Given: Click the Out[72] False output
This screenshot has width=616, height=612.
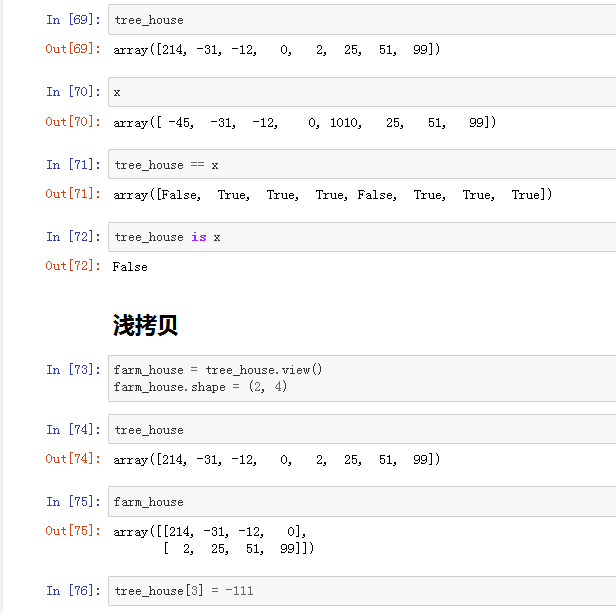Looking at the screenshot, I should click(x=130, y=267).
